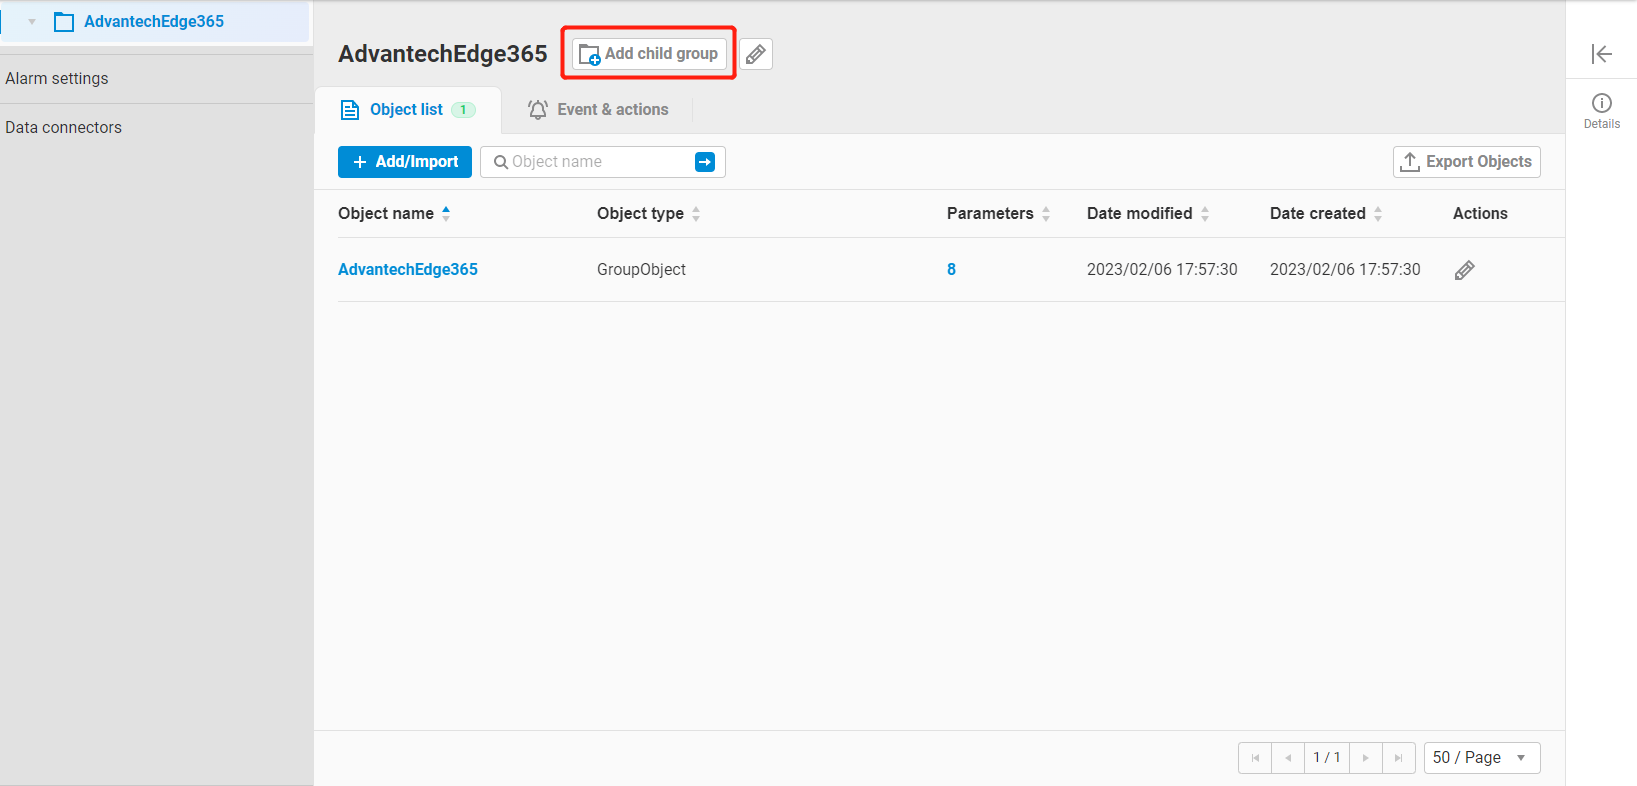Go to the previous page

coord(1288,758)
